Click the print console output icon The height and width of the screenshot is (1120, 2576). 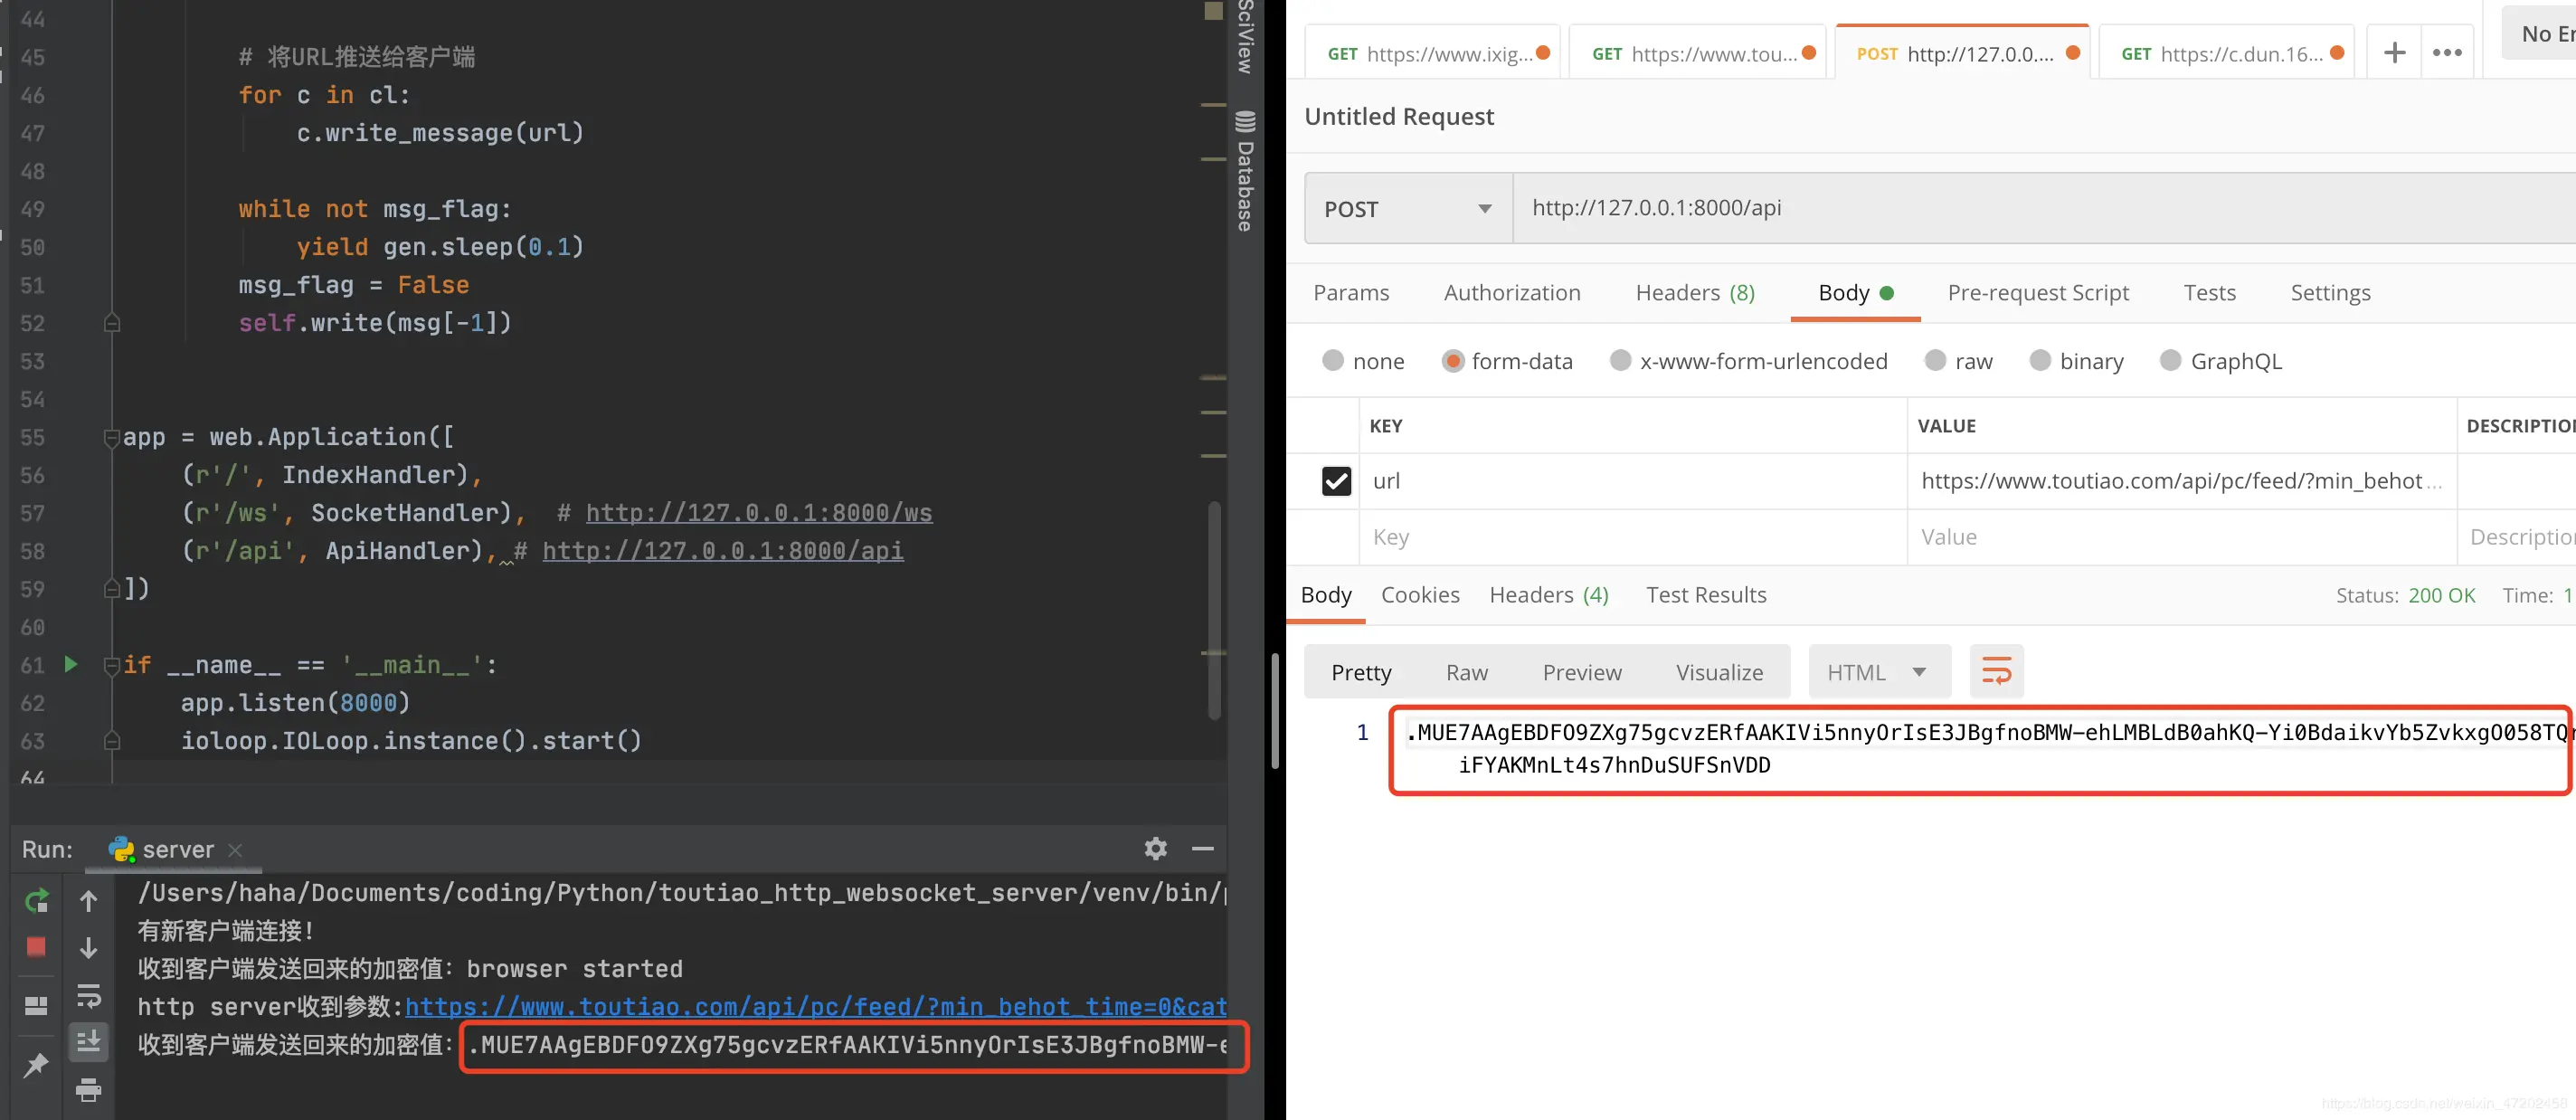pyautogui.click(x=88, y=1089)
